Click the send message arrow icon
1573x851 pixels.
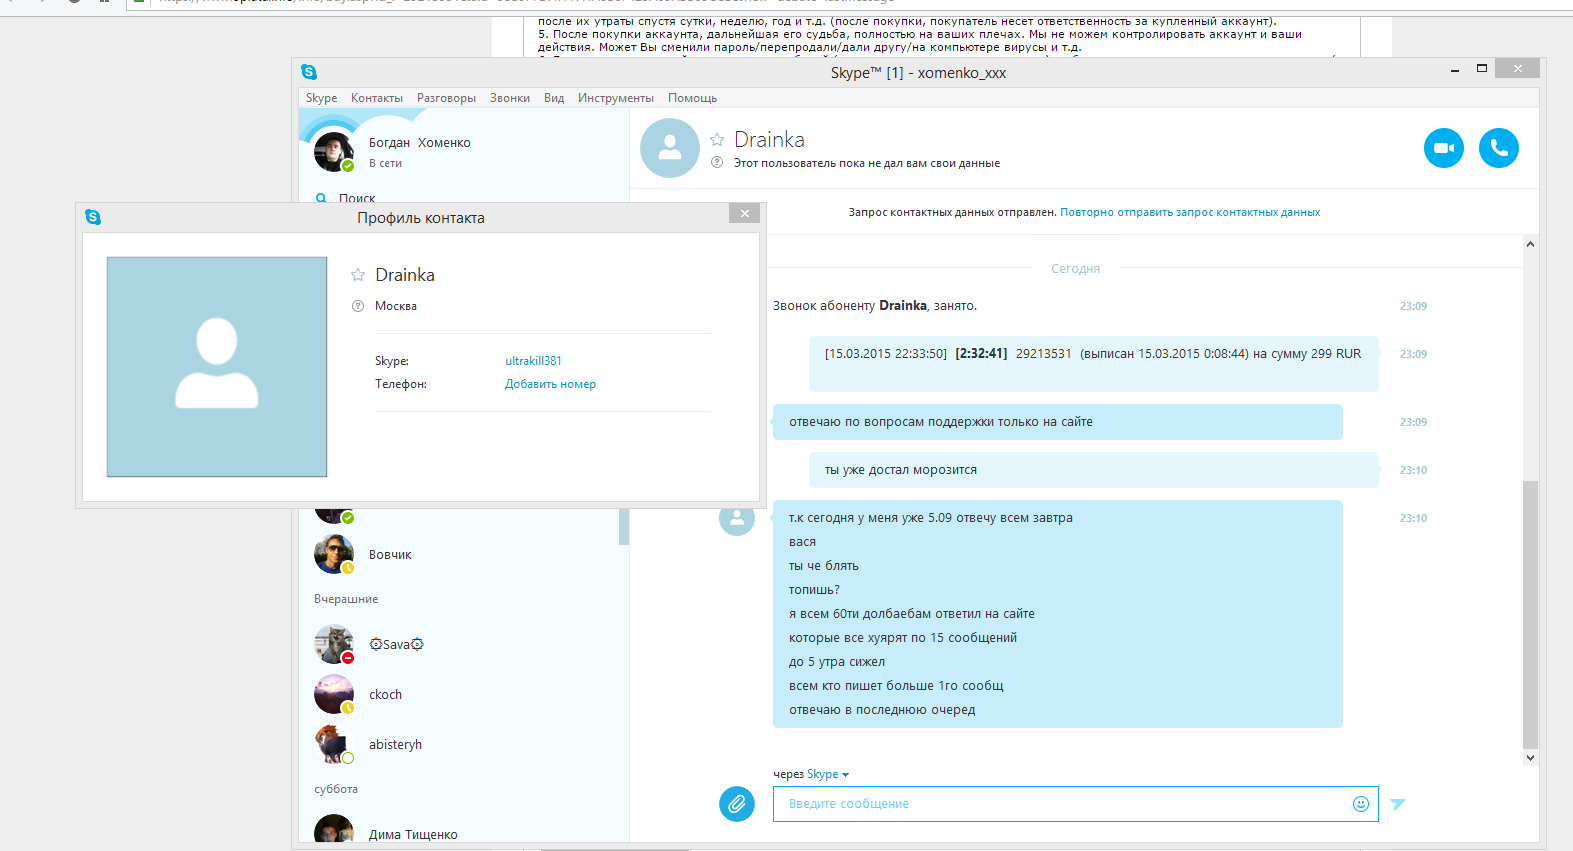pos(1398,804)
